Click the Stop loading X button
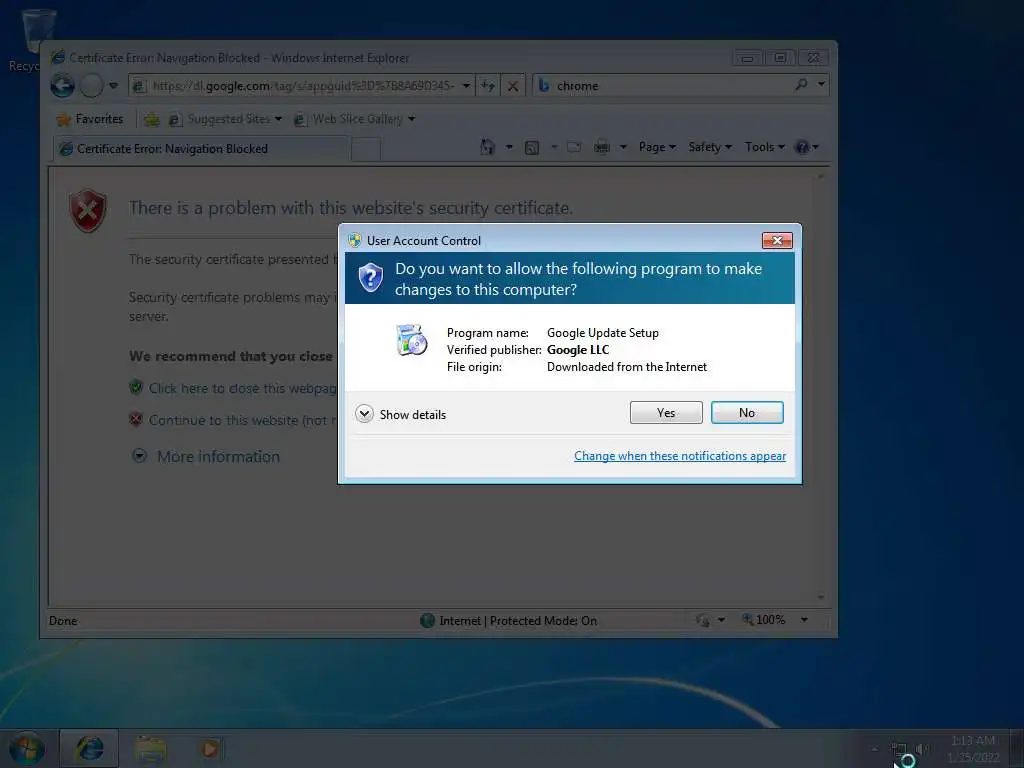The height and width of the screenshot is (768, 1024). tap(513, 86)
